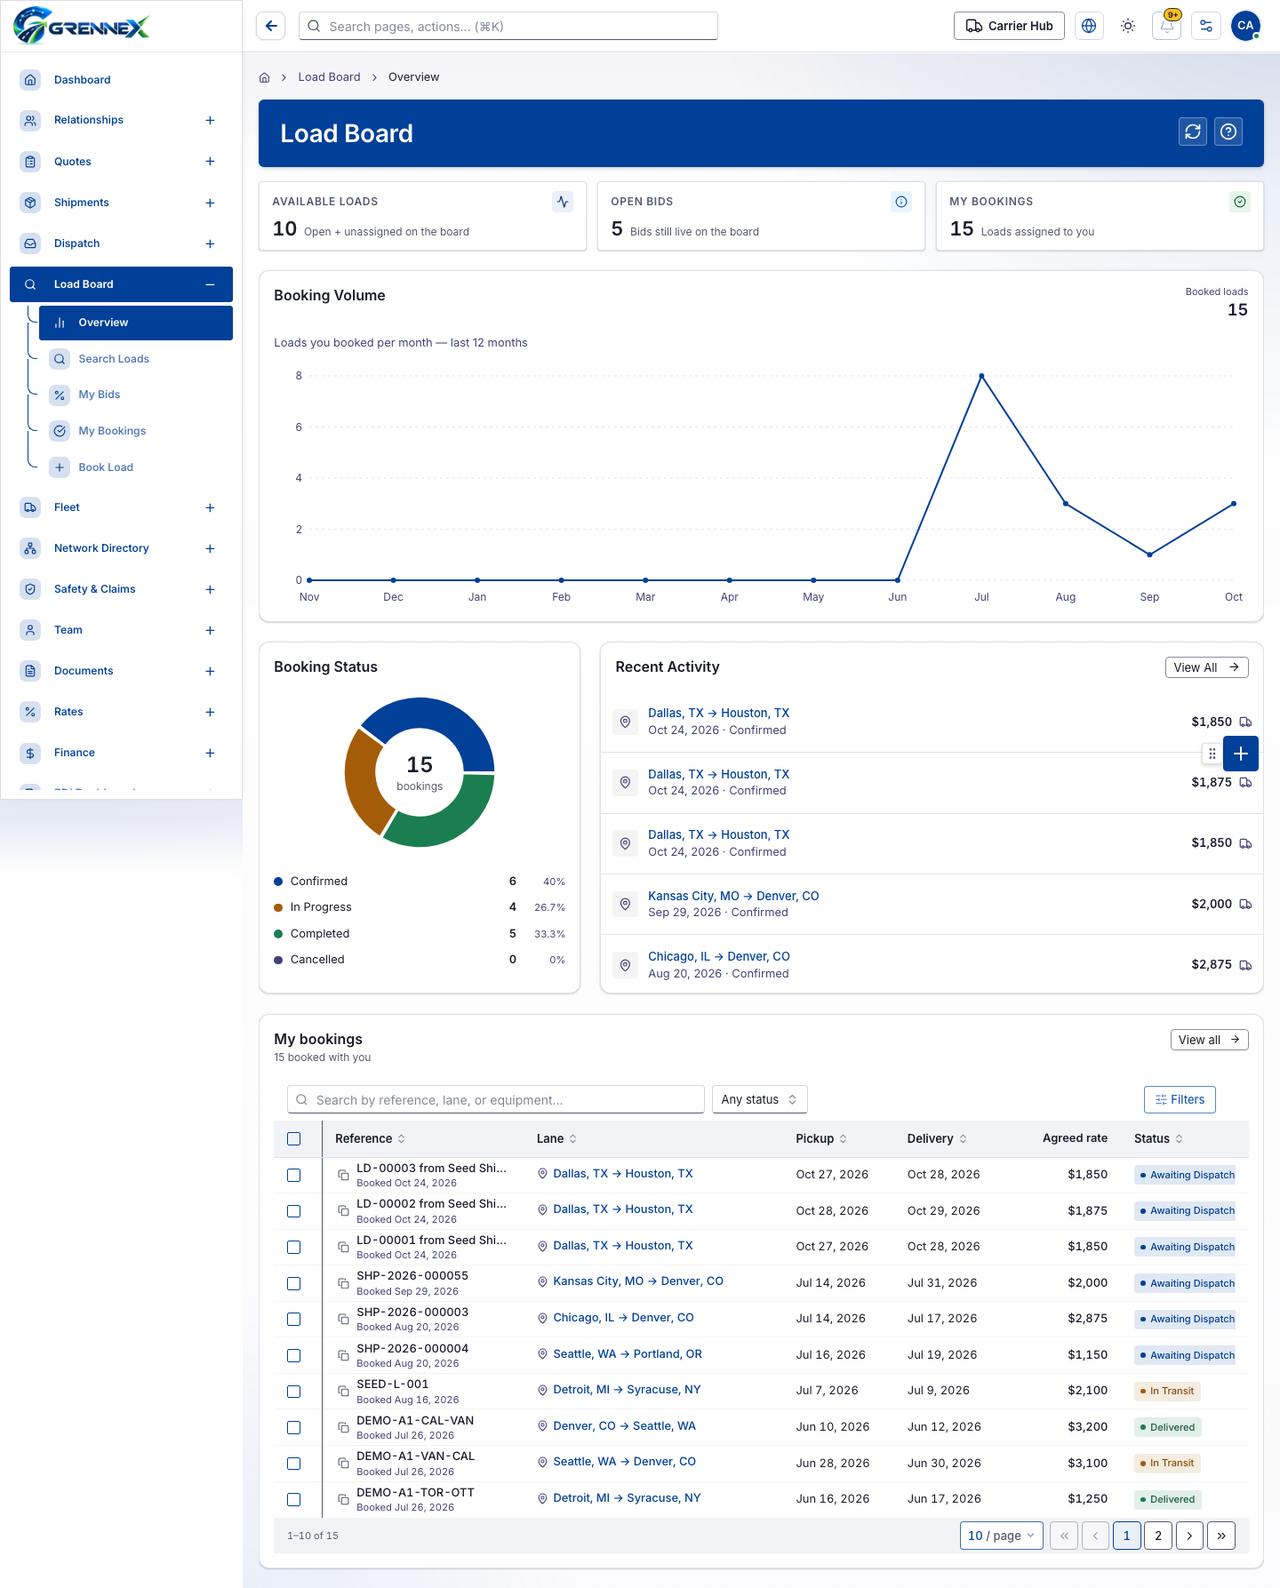
Task: Focus the bookings reference search field
Action: tap(496, 1099)
